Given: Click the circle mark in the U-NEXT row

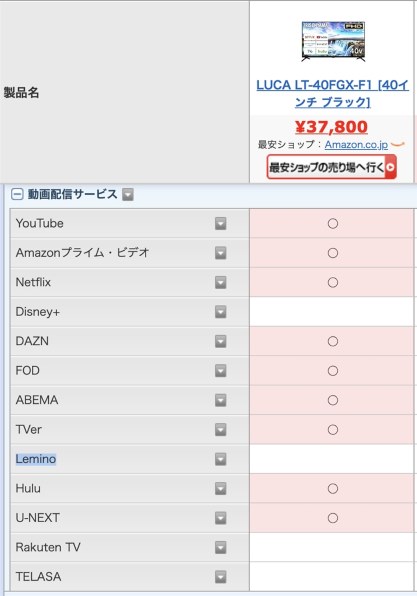Looking at the screenshot, I should click(333, 518).
